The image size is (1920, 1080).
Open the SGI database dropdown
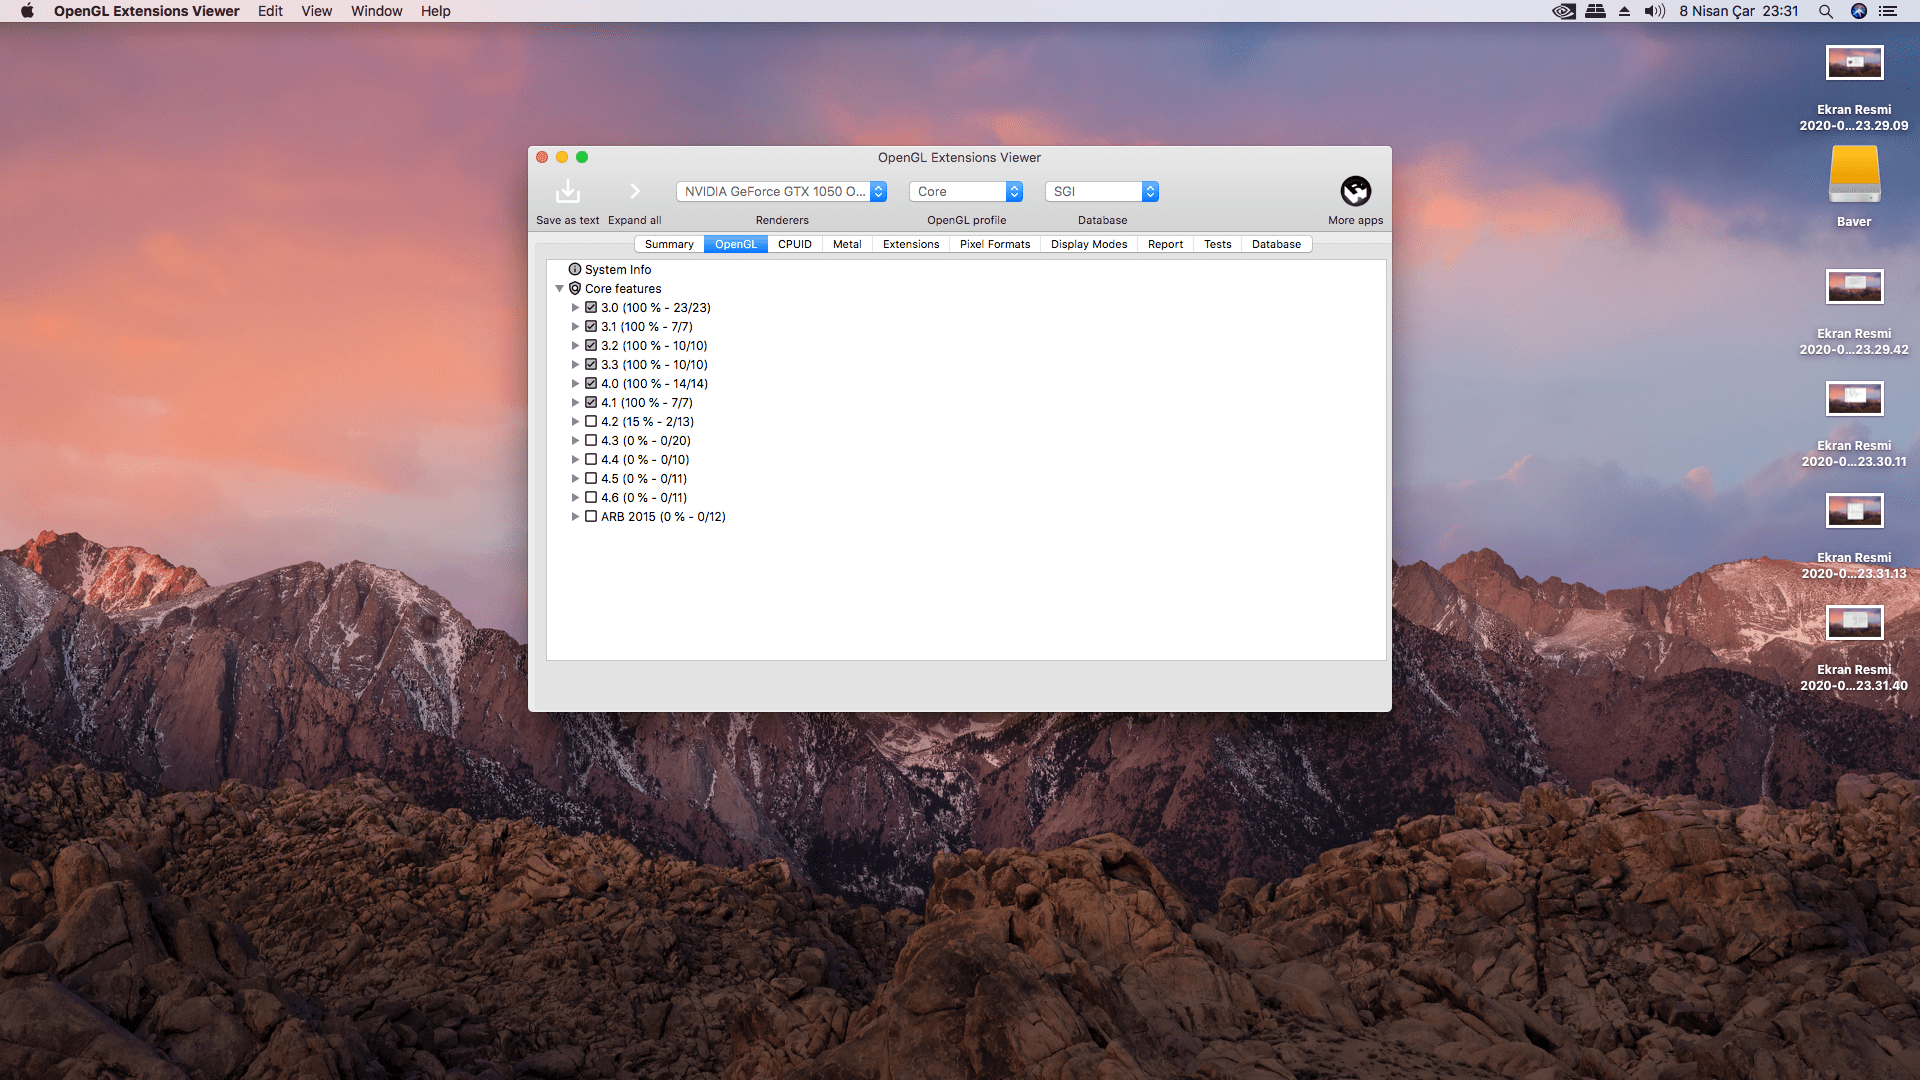(x=1101, y=192)
